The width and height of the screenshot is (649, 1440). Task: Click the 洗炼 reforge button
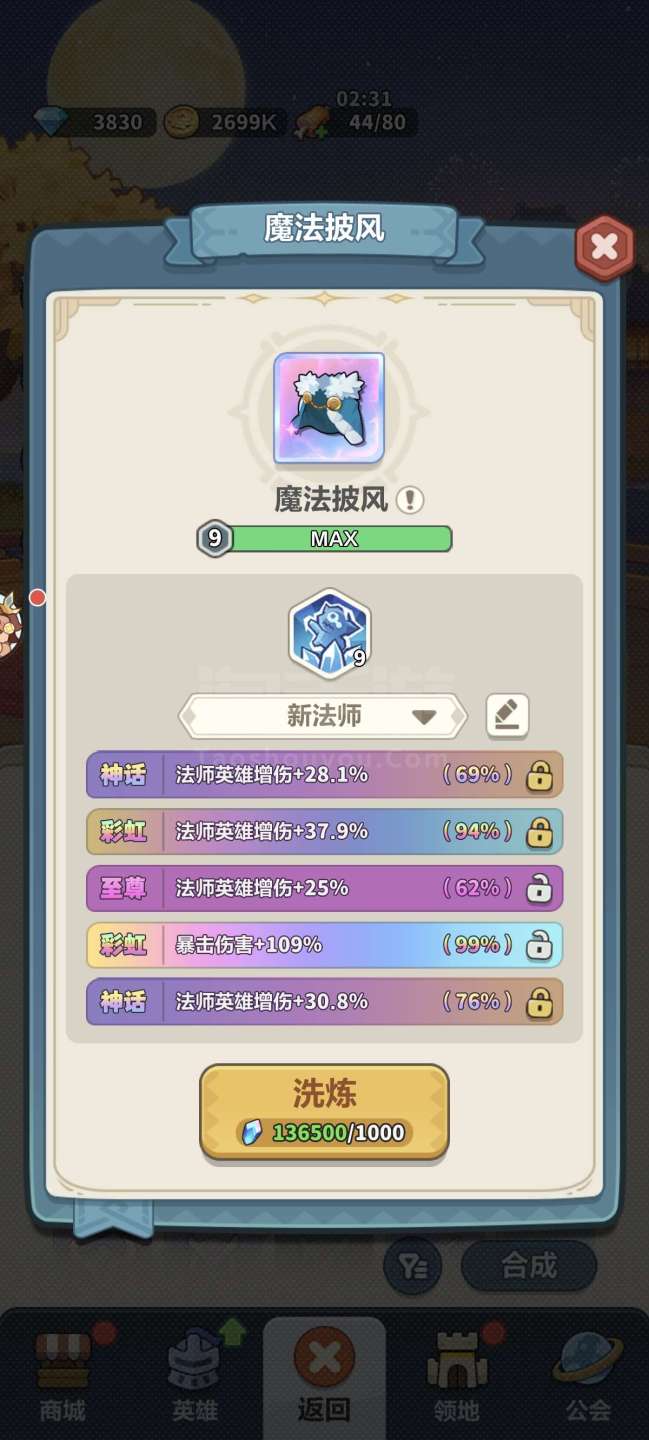324,1112
